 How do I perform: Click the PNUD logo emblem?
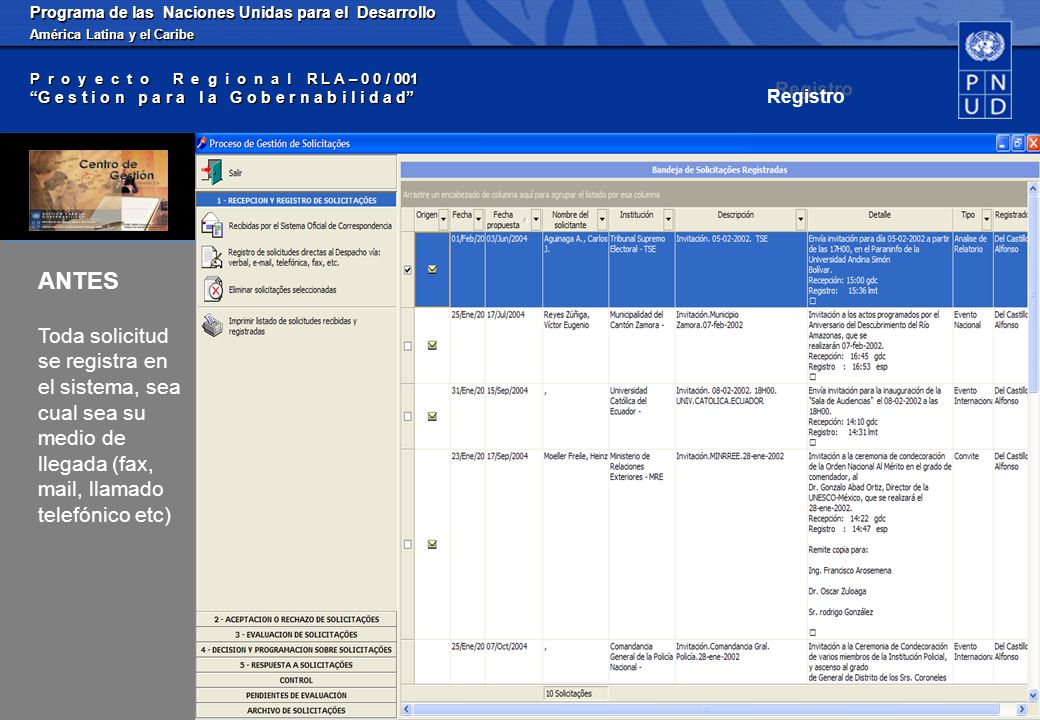tap(984, 70)
